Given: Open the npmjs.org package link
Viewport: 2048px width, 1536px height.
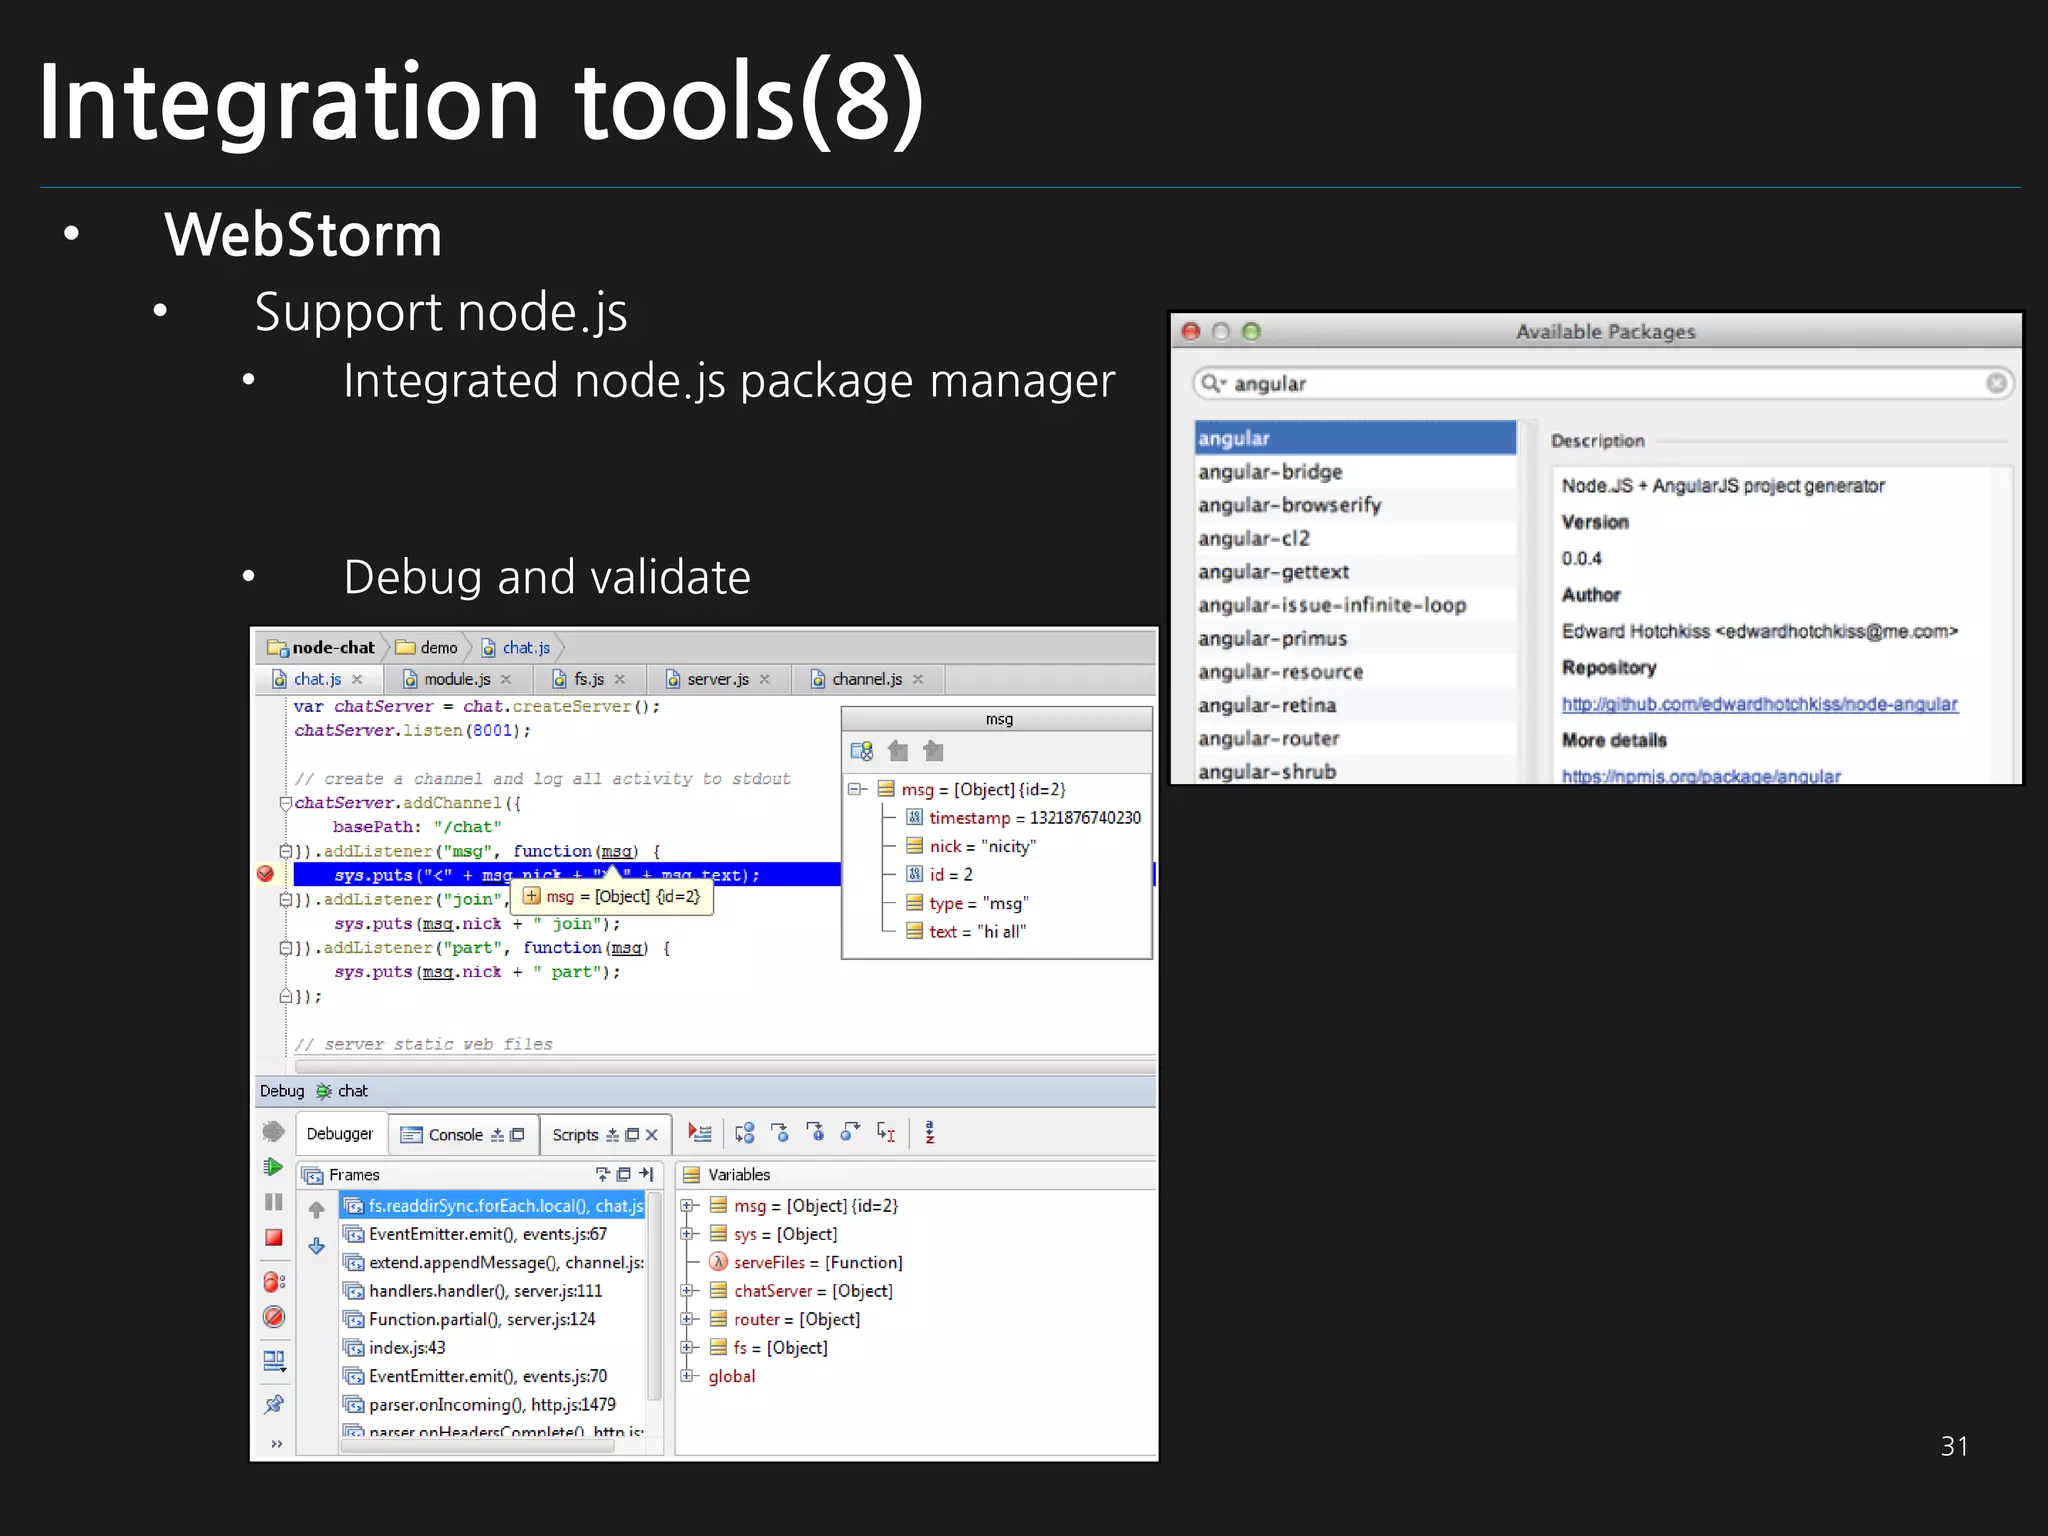Looking at the screenshot, I should pos(1701,775).
